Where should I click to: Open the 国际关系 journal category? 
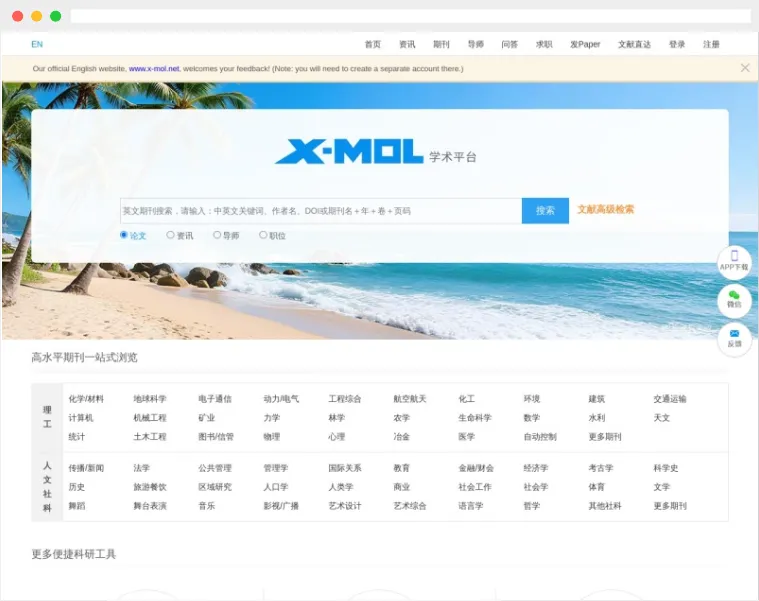click(345, 468)
